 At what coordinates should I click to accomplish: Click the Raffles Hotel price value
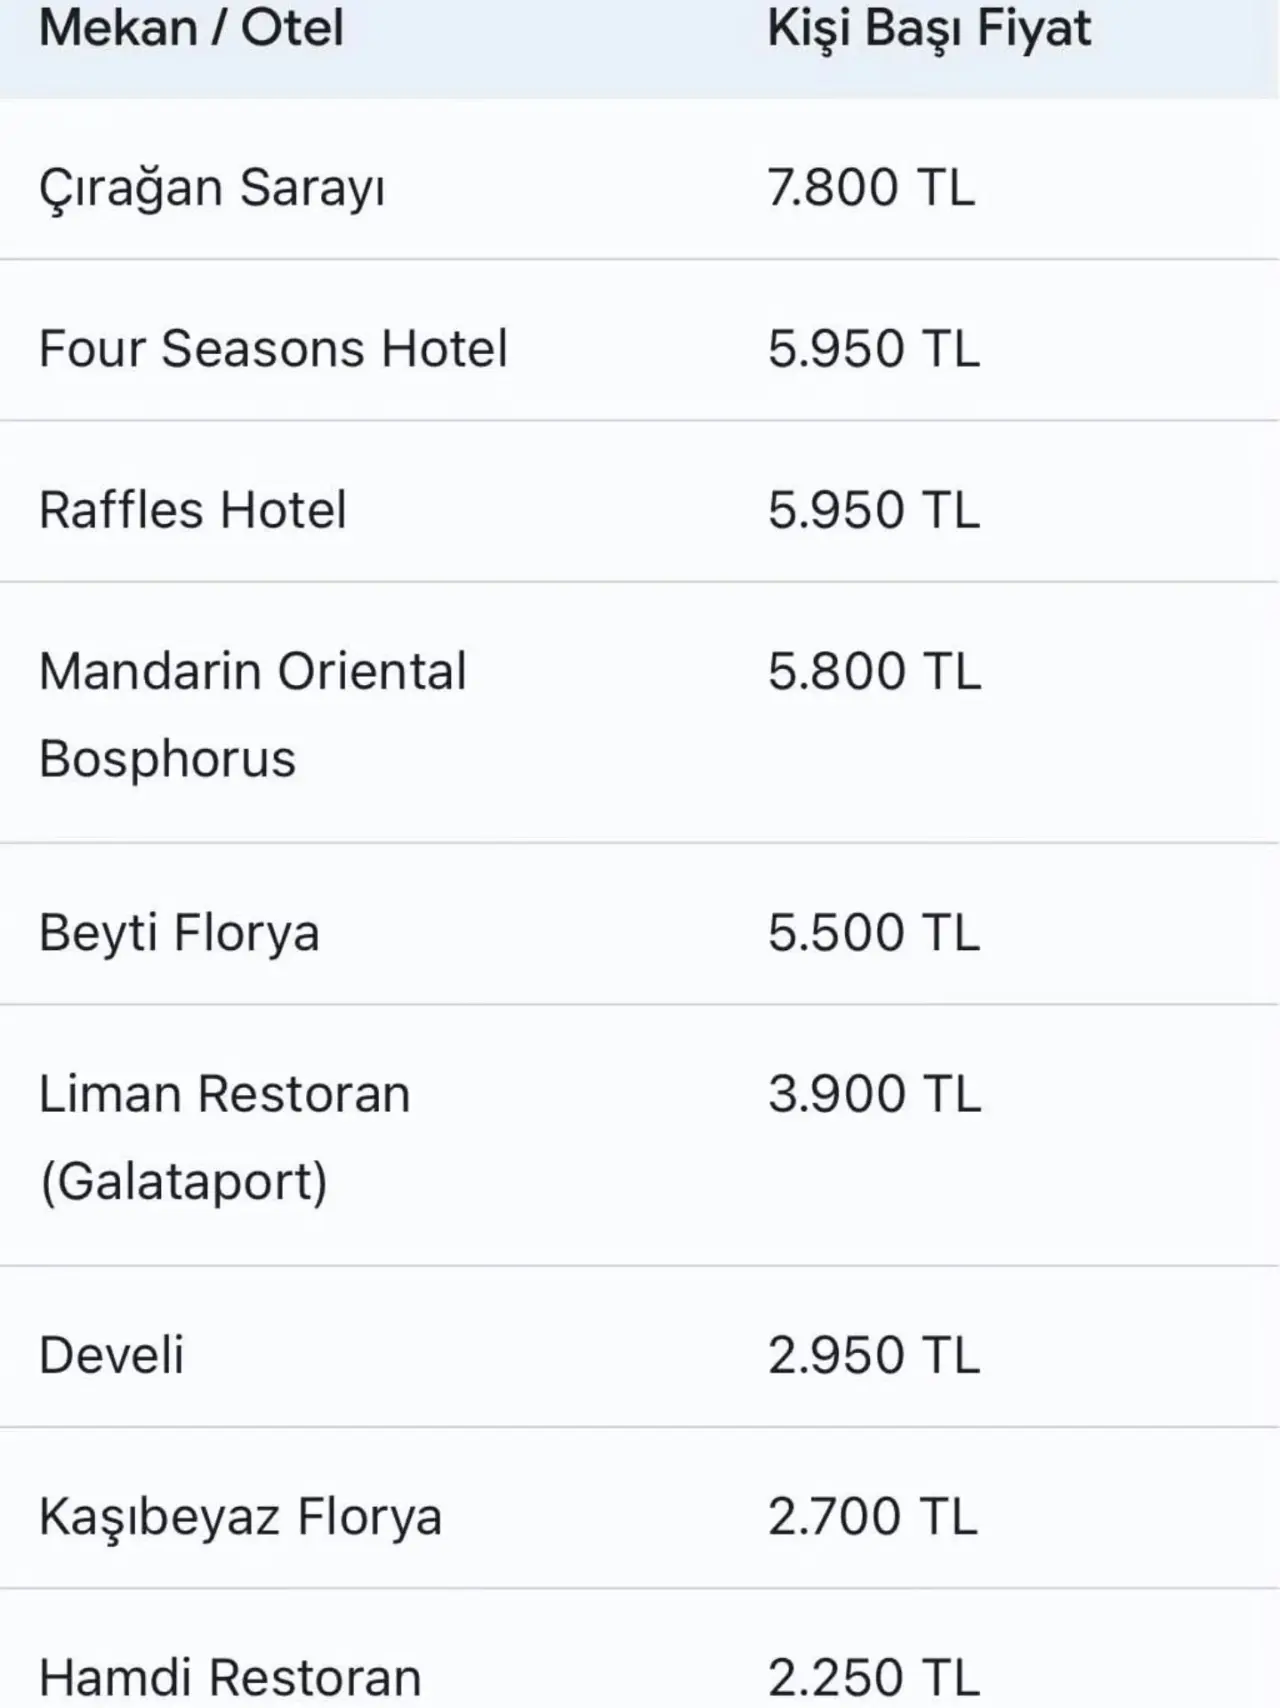click(874, 510)
